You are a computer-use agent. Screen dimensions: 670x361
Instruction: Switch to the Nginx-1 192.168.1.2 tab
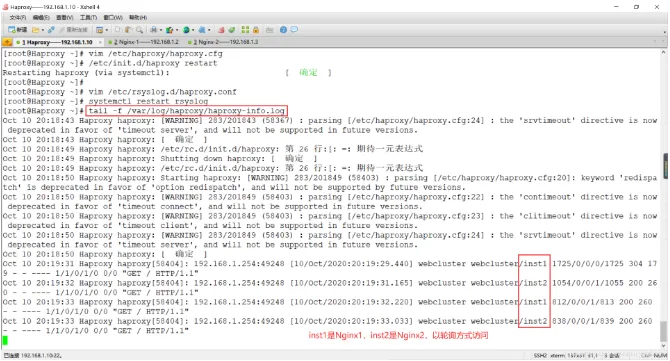144,42
